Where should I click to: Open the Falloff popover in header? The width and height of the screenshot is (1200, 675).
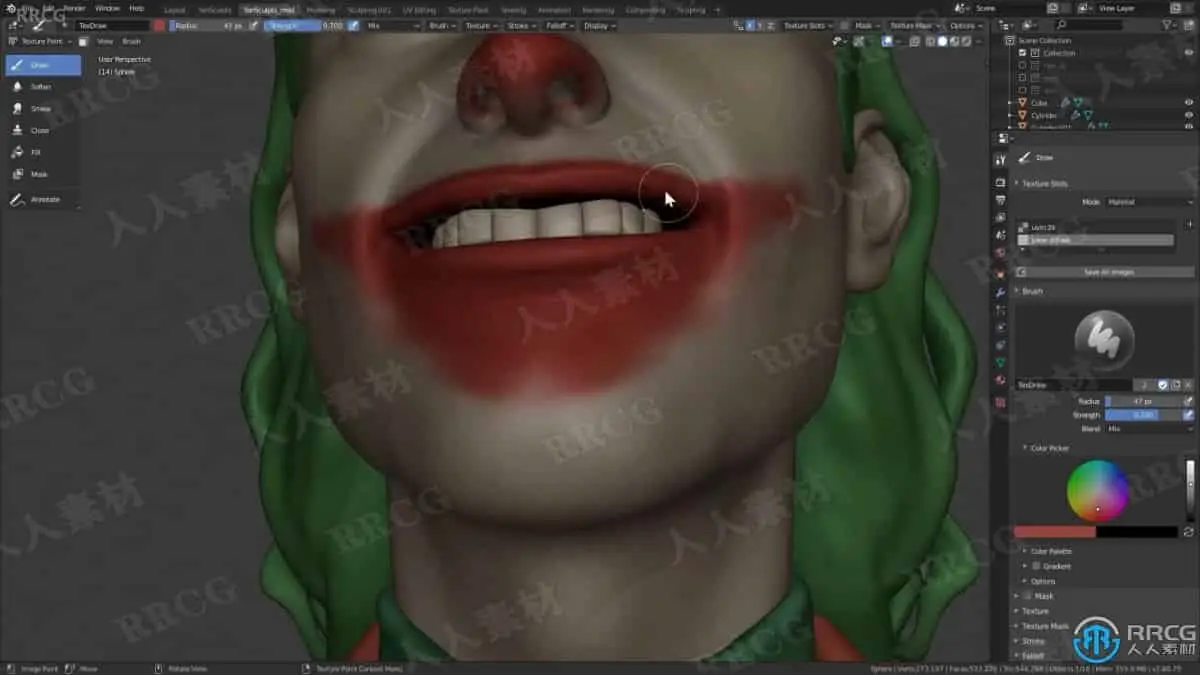coord(558,25)
